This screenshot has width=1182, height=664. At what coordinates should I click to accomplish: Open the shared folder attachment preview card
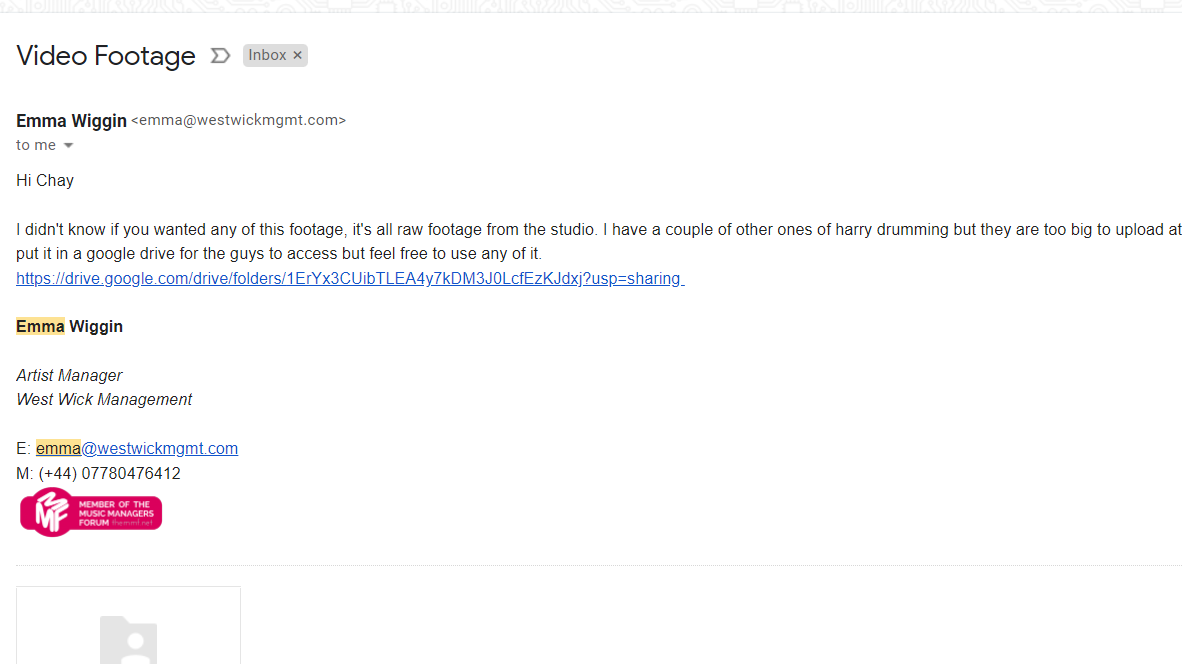point(128,625)
